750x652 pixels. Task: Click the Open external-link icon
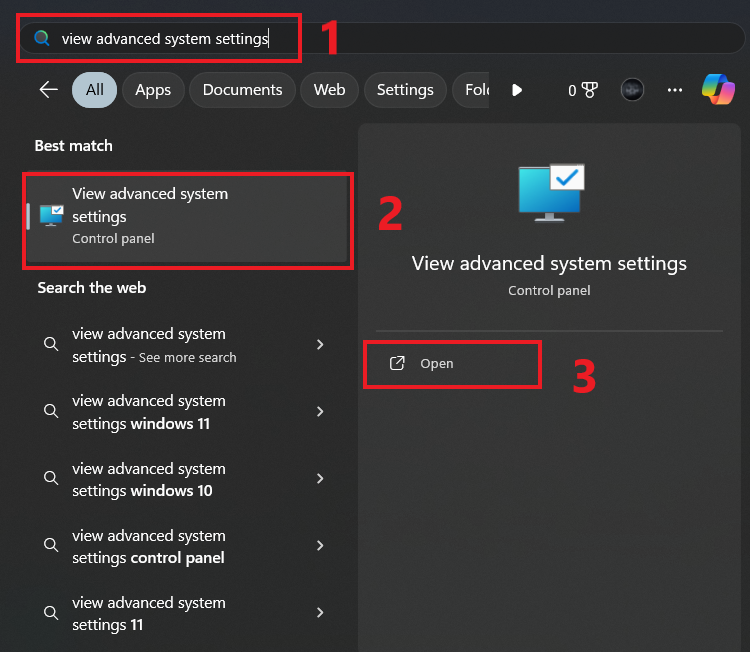(x=397, y=364)
